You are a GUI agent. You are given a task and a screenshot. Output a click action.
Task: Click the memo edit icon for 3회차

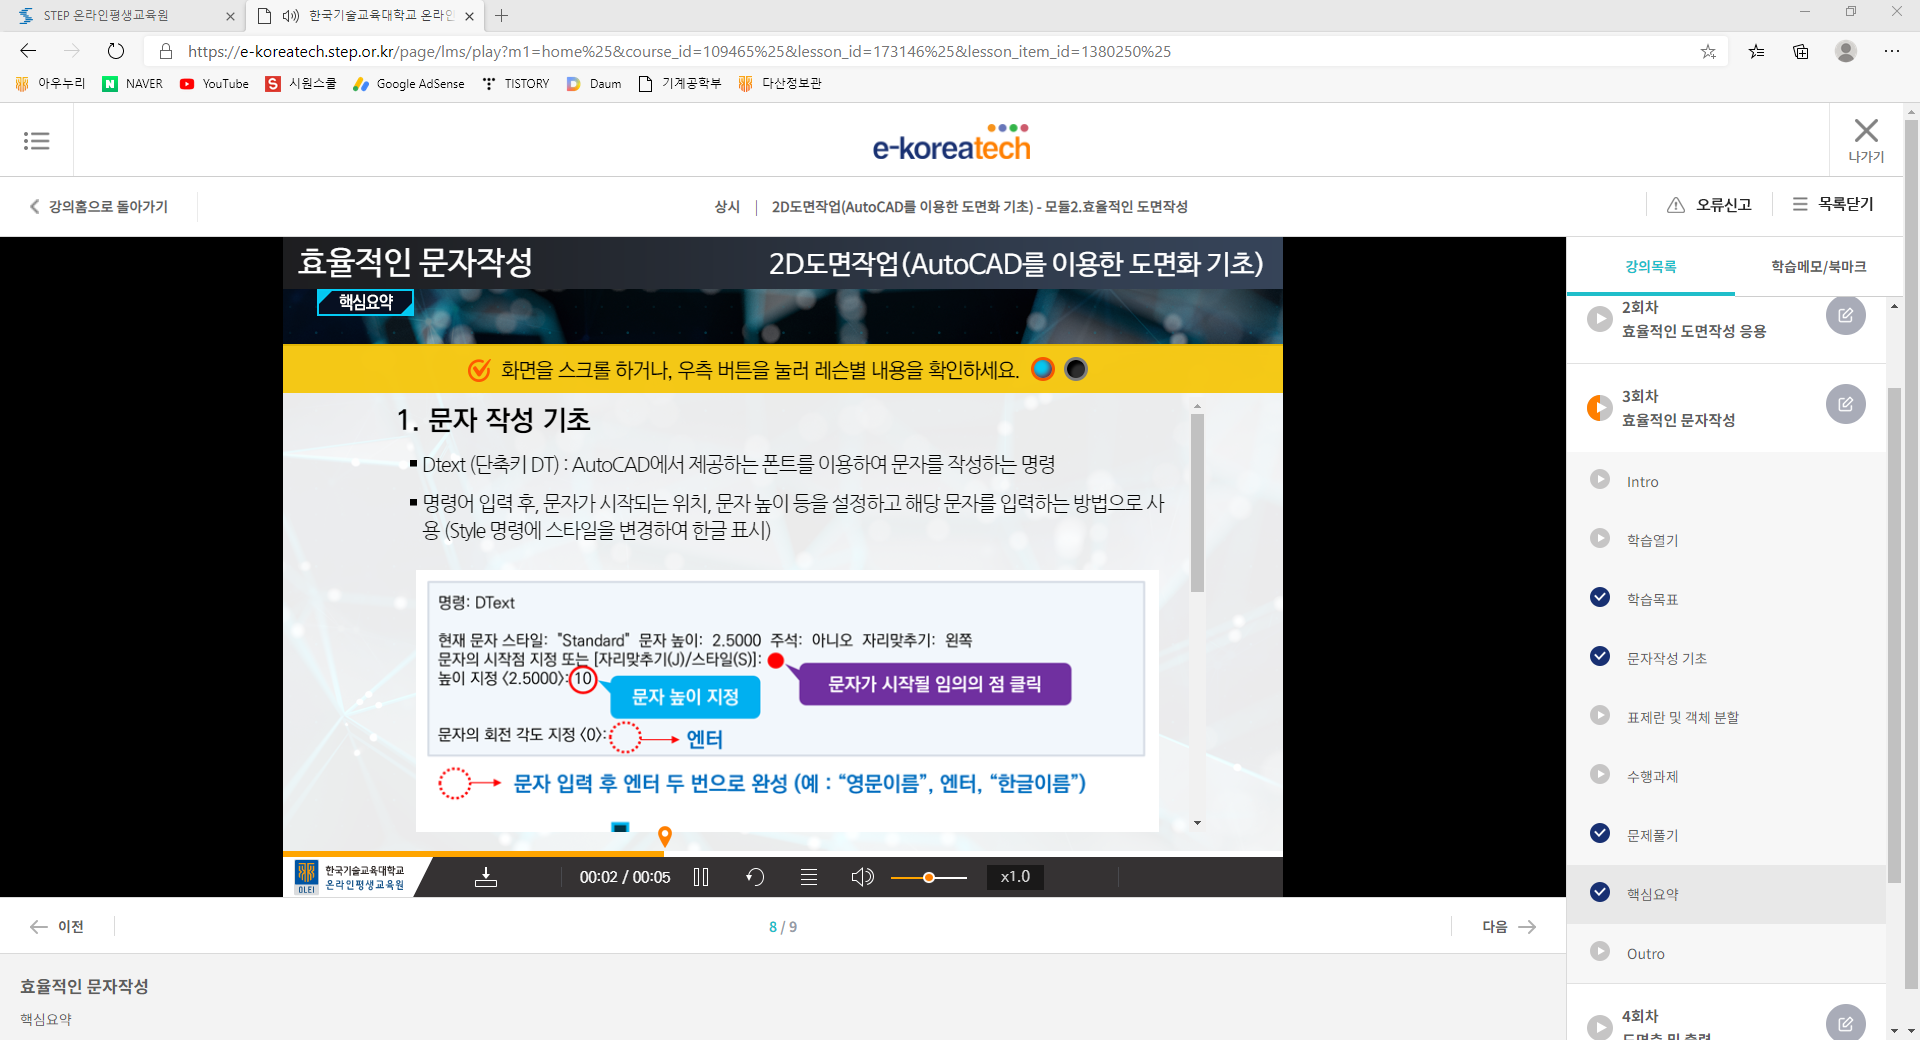(1846, 404)
